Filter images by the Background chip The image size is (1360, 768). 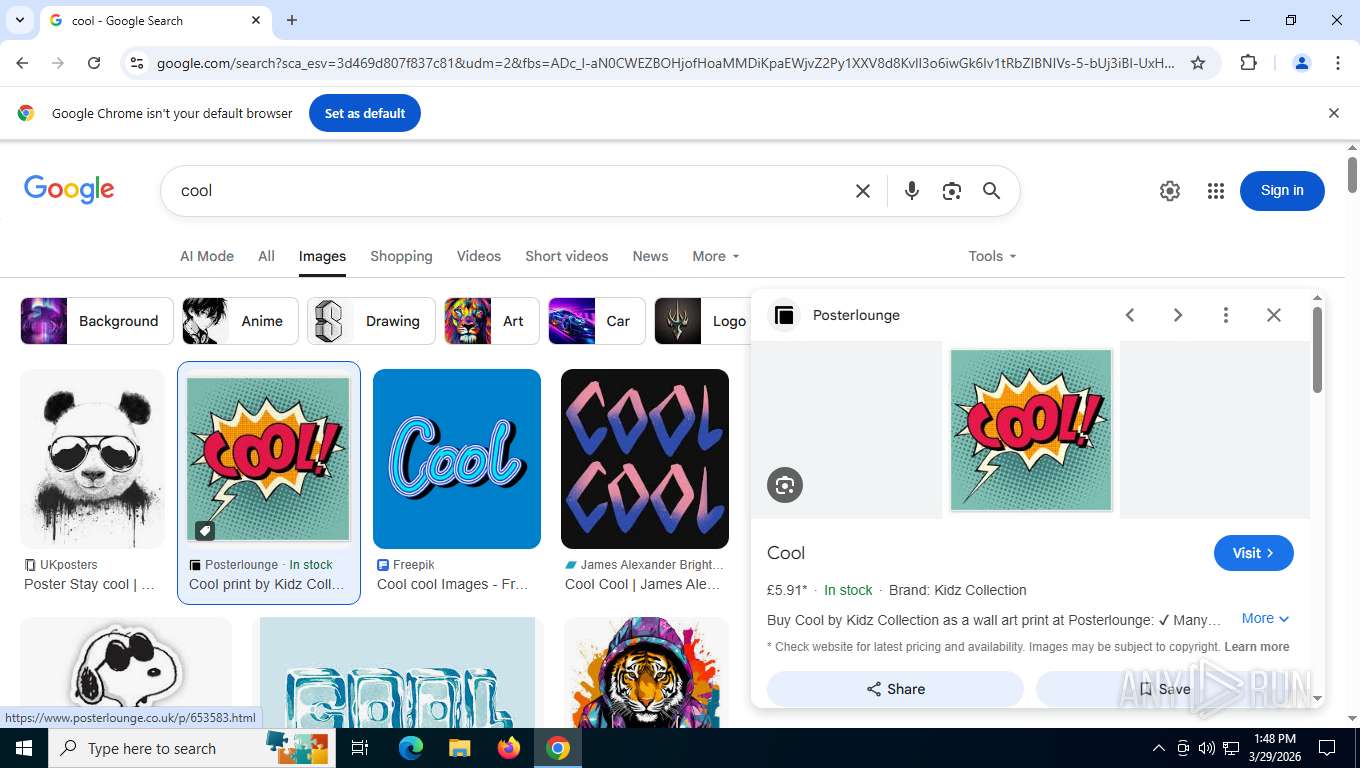pyautogui.click(x=96, y=321)
